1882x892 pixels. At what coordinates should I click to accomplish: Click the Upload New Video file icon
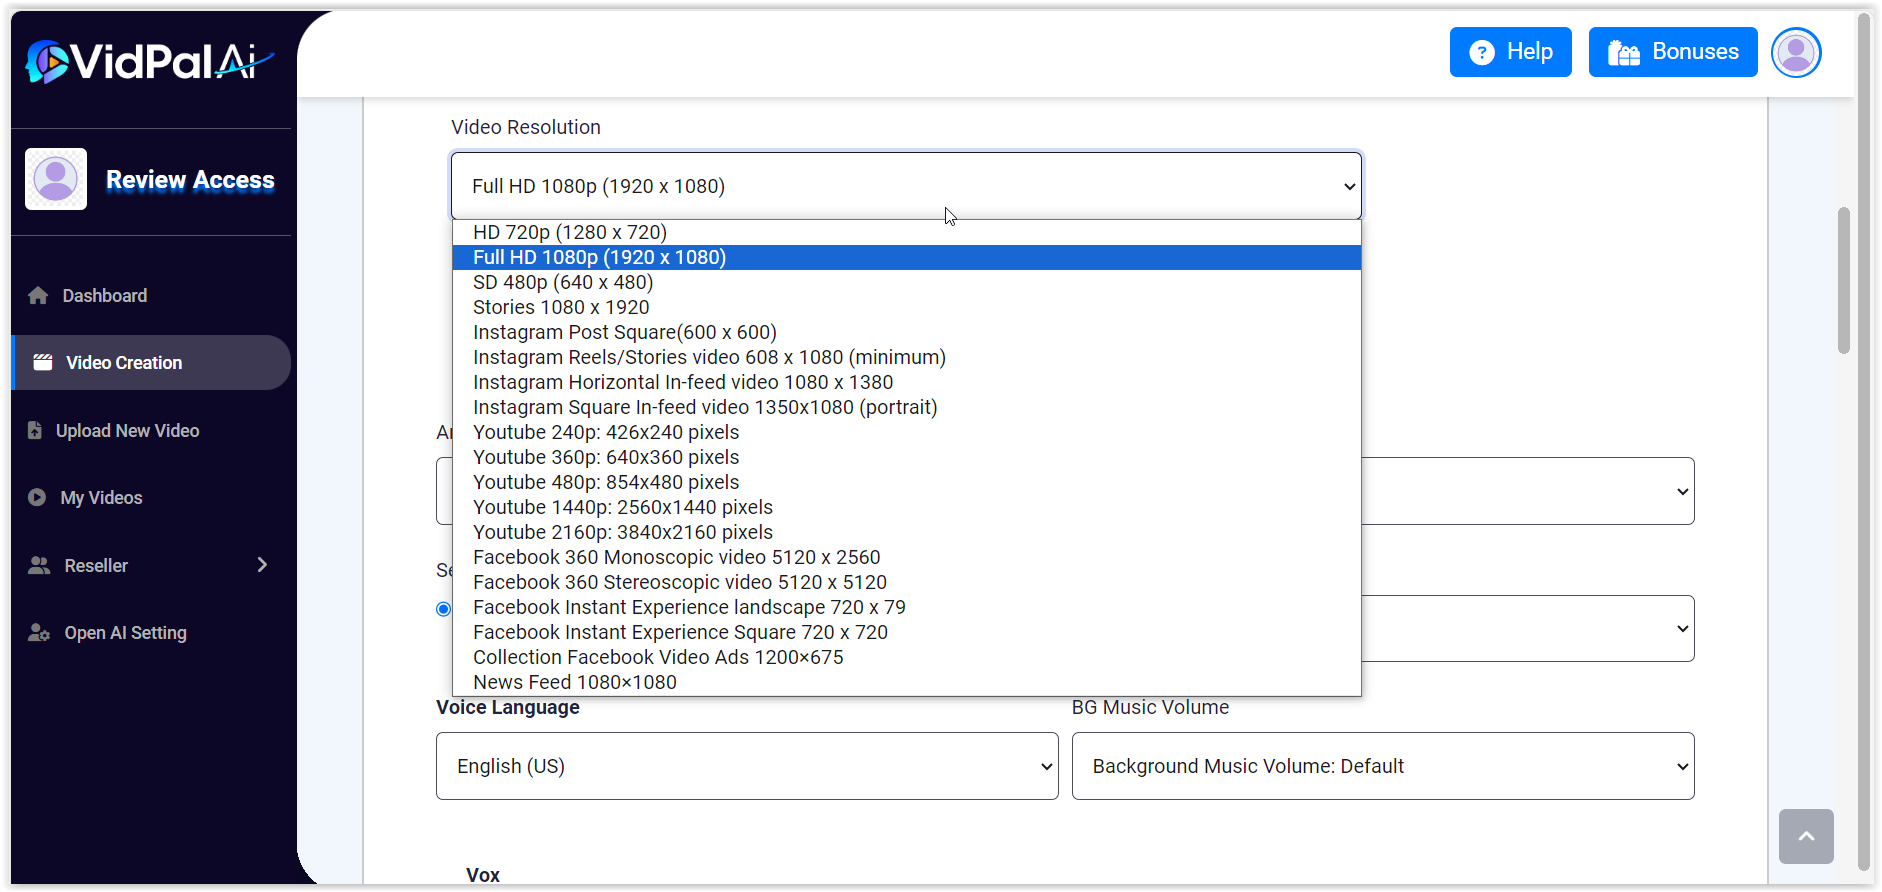[x=35, y=430]
